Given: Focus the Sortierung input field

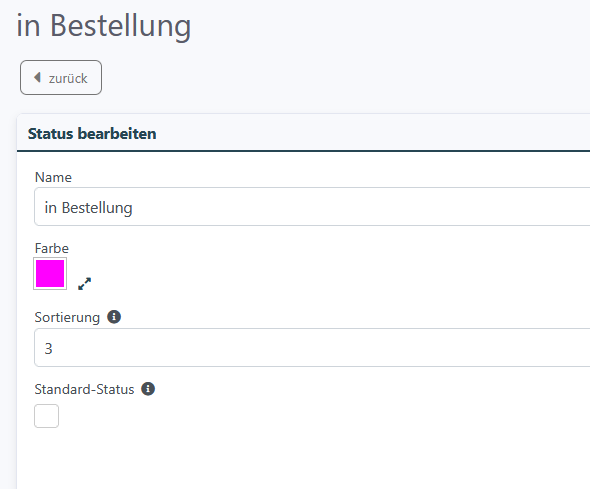Looking at the screenshot, I should (x=312, y=348).
